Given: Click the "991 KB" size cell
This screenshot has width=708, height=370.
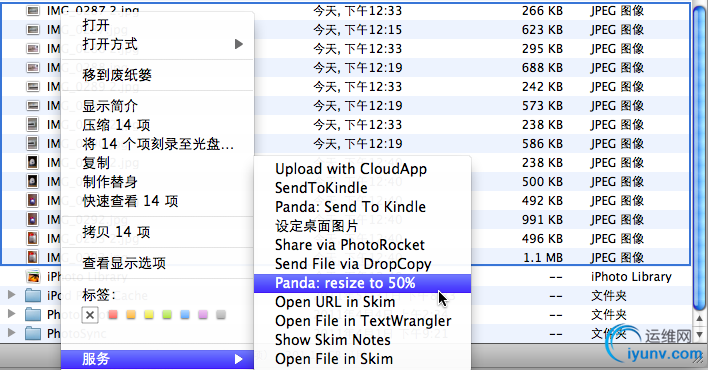Looking at the screenshot, I should 543,220.
